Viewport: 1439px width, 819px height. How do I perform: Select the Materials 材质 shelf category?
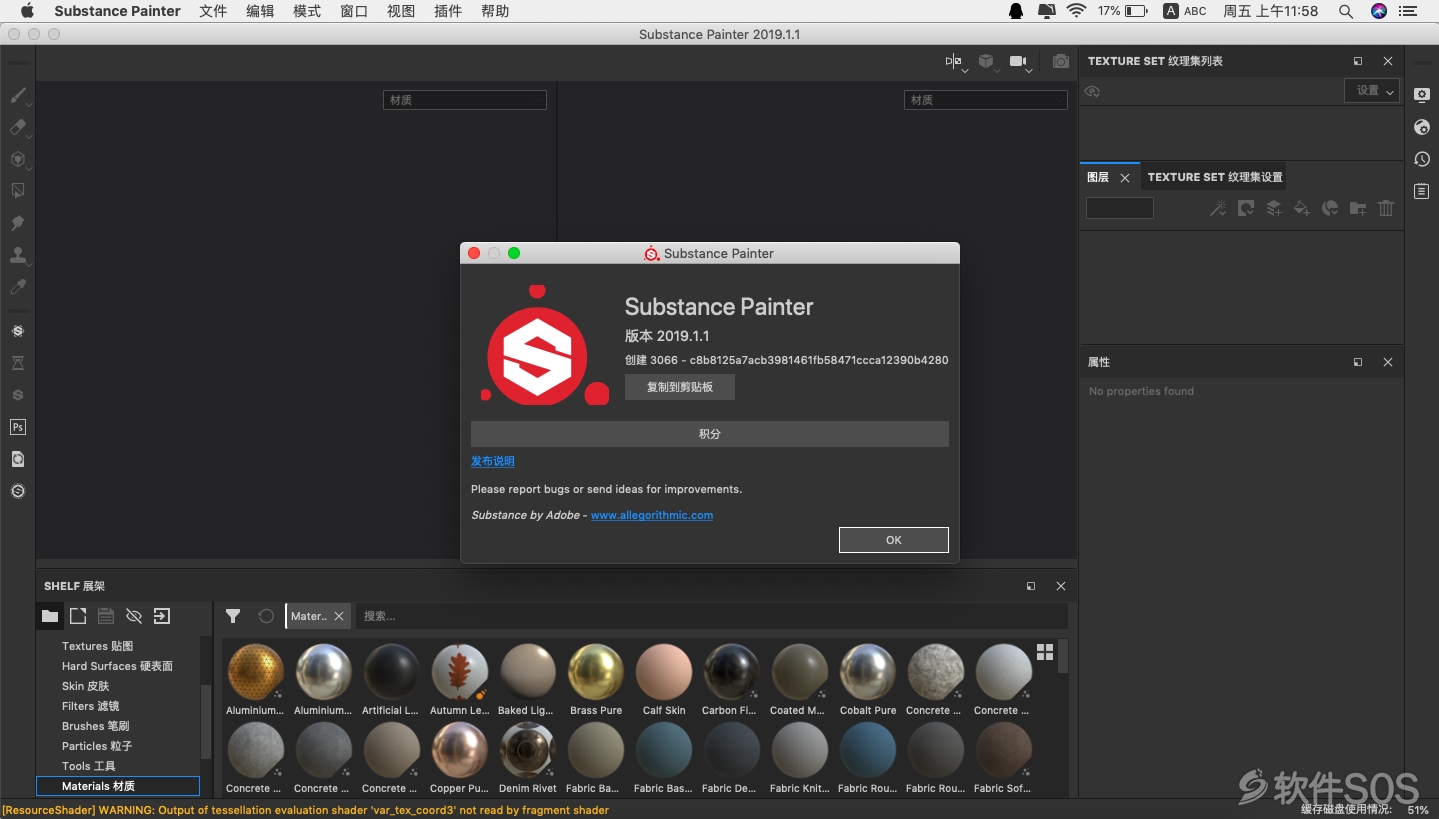118,786
